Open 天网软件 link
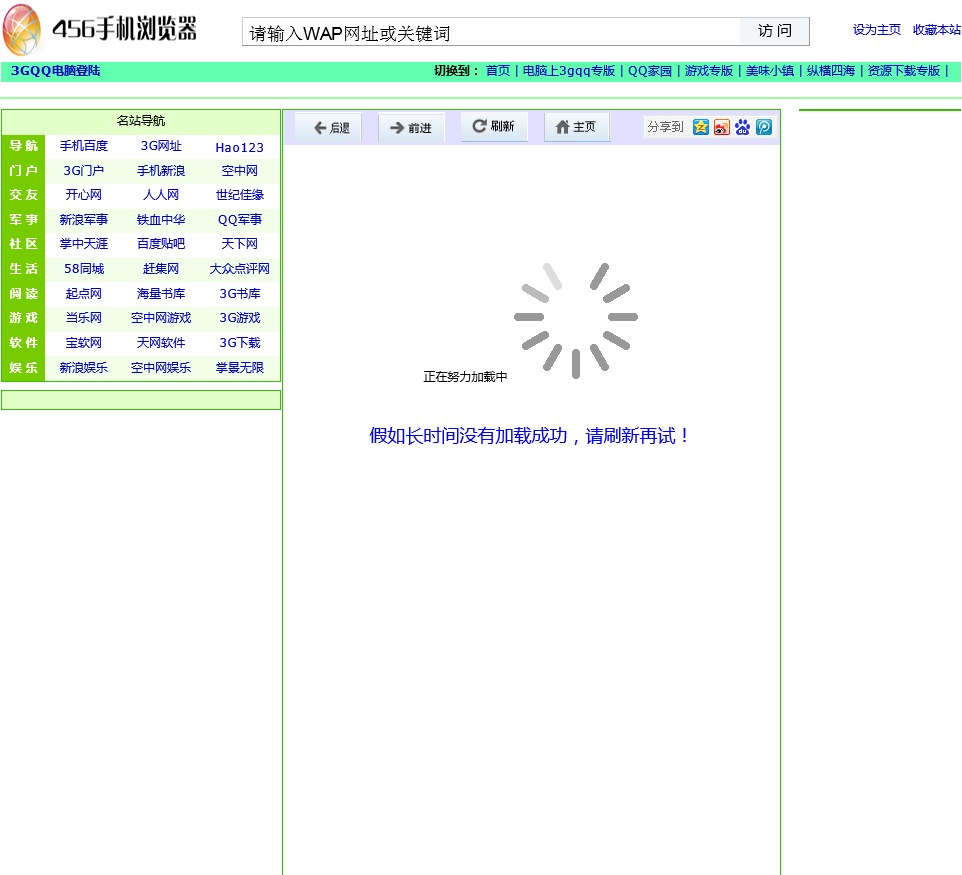962x875 pixels. [161, 343]
